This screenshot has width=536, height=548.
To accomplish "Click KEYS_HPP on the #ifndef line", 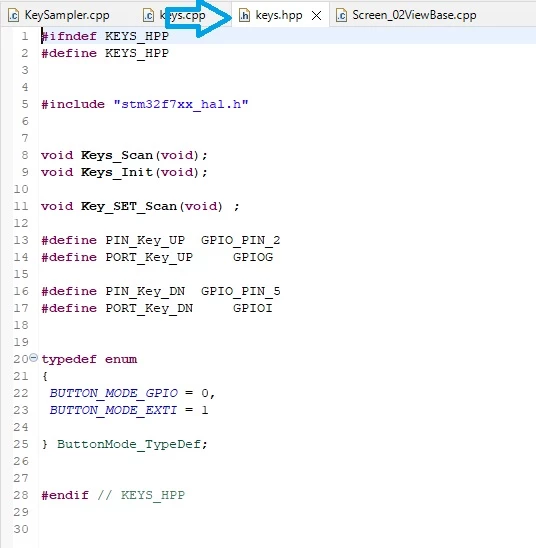I will point(137,36).
